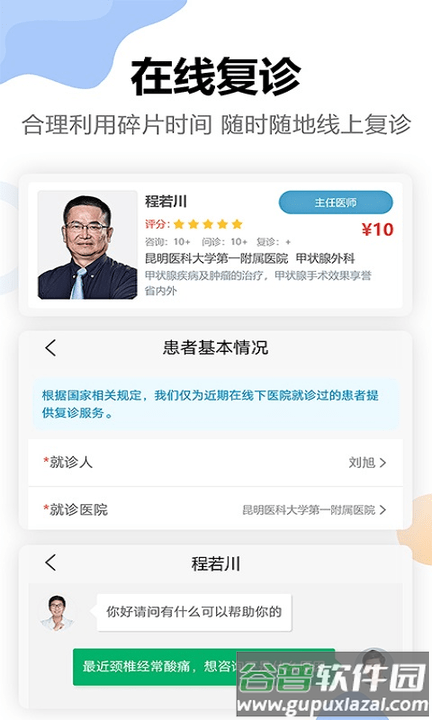This screenshot has width=432, height=720.
Task: Tap the green 最近颈椎经常酸痛 message bubble
Action: [204, 667]
